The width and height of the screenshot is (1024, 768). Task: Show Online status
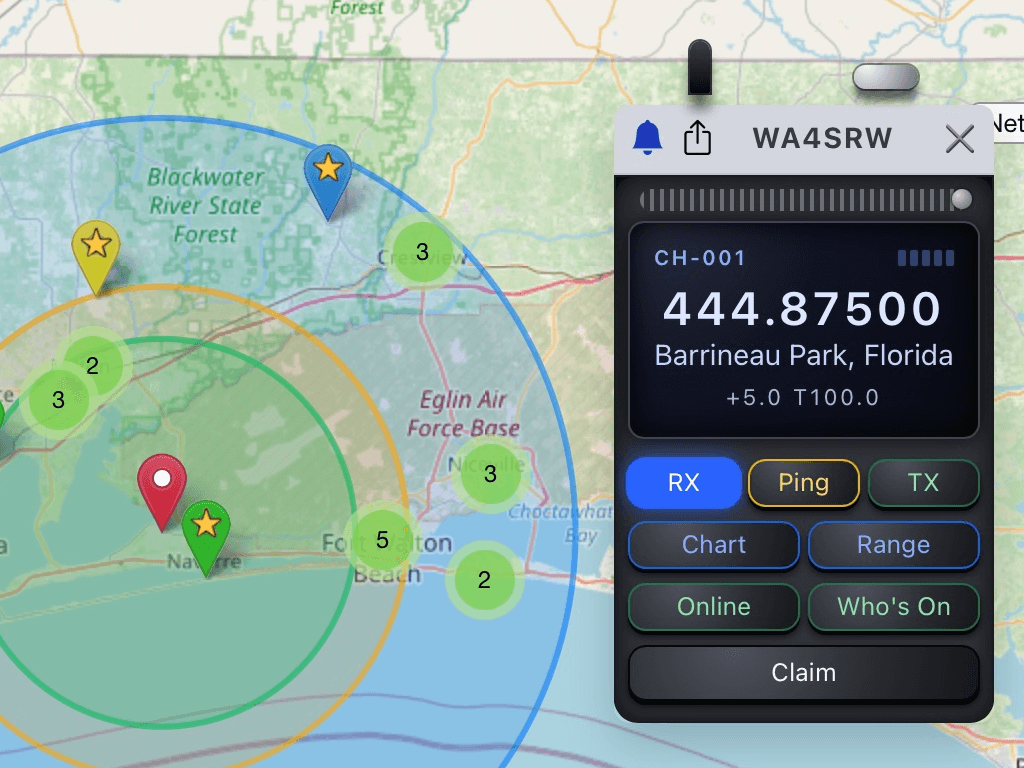714,607
